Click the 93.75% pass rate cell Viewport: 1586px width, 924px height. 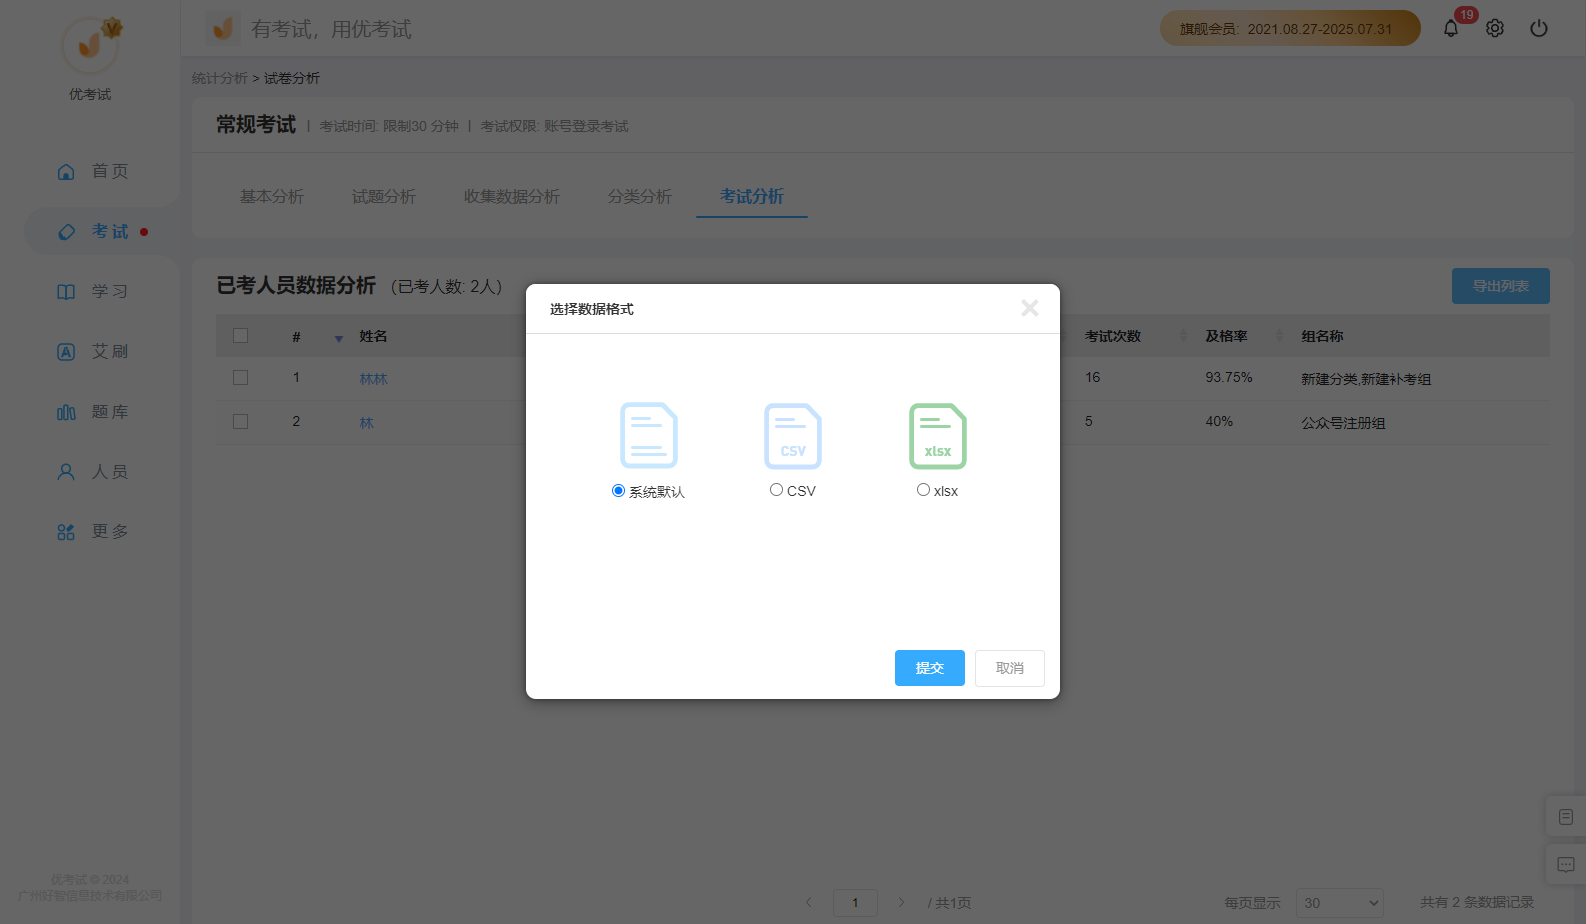[1229, 378]
